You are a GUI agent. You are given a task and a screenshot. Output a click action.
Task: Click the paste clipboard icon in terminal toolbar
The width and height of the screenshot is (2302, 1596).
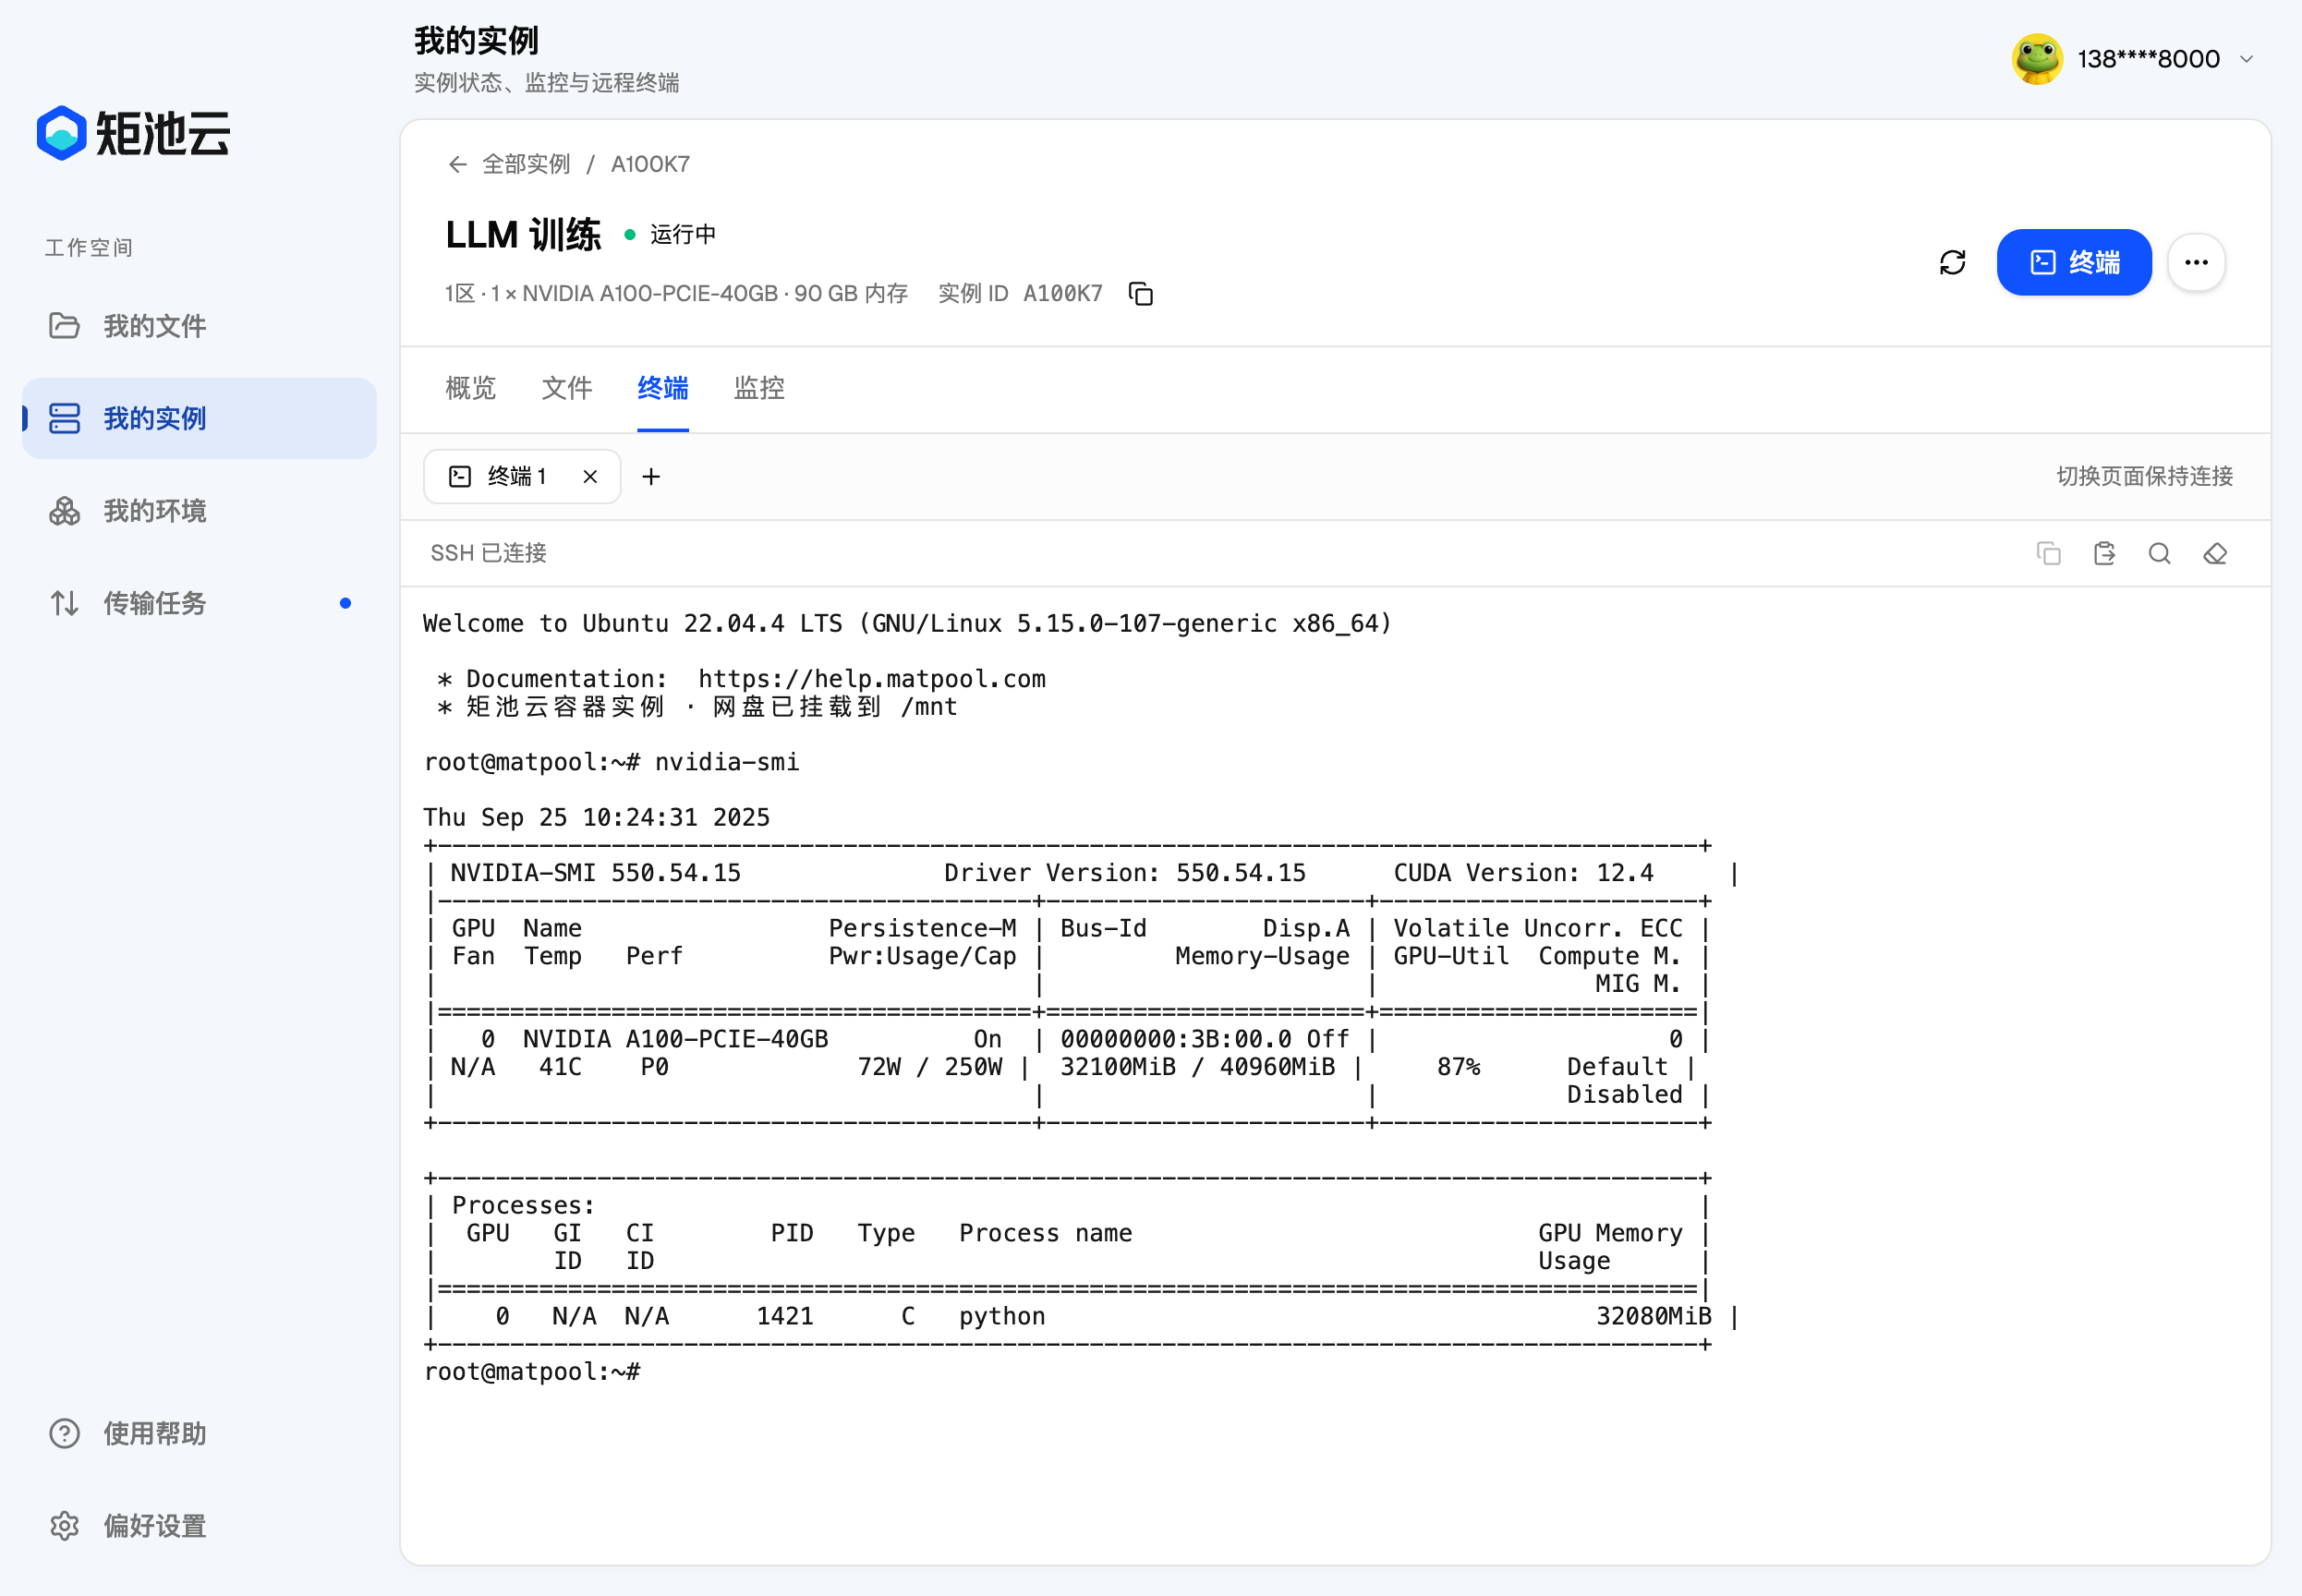coord(2104,553)
